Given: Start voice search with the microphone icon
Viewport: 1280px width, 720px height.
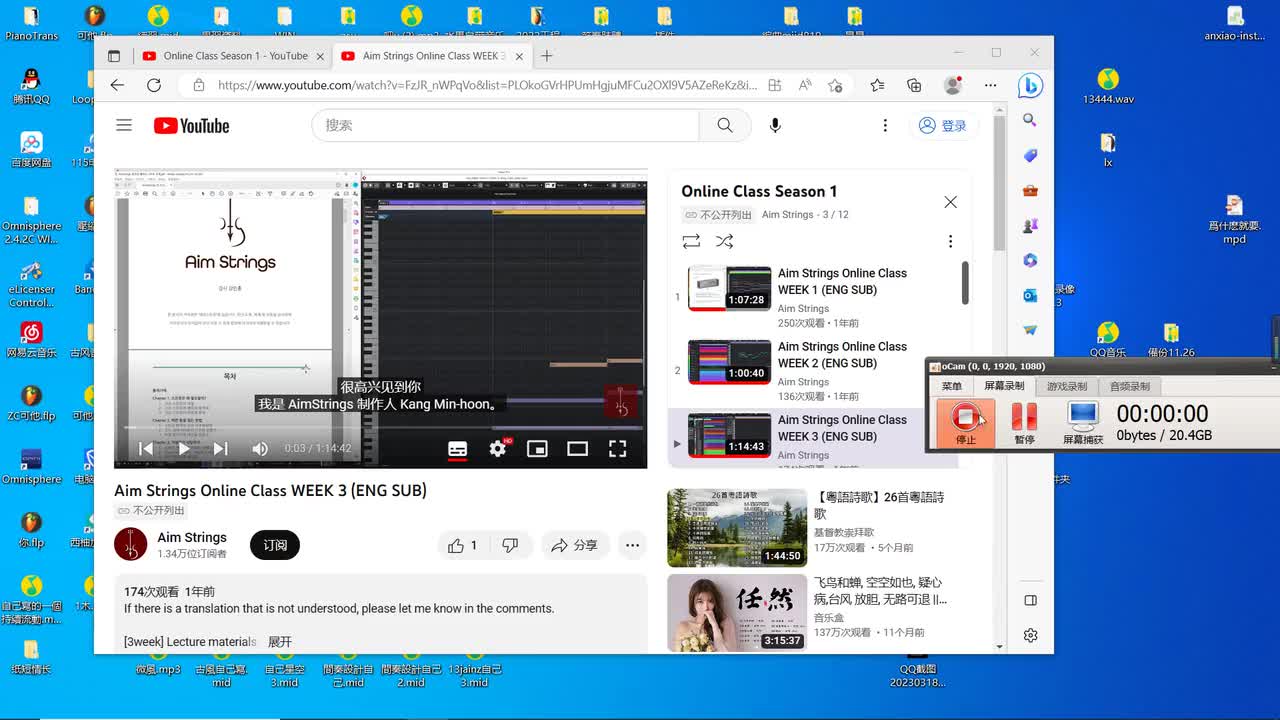Looking at the screenshot, I should (775, 125).
